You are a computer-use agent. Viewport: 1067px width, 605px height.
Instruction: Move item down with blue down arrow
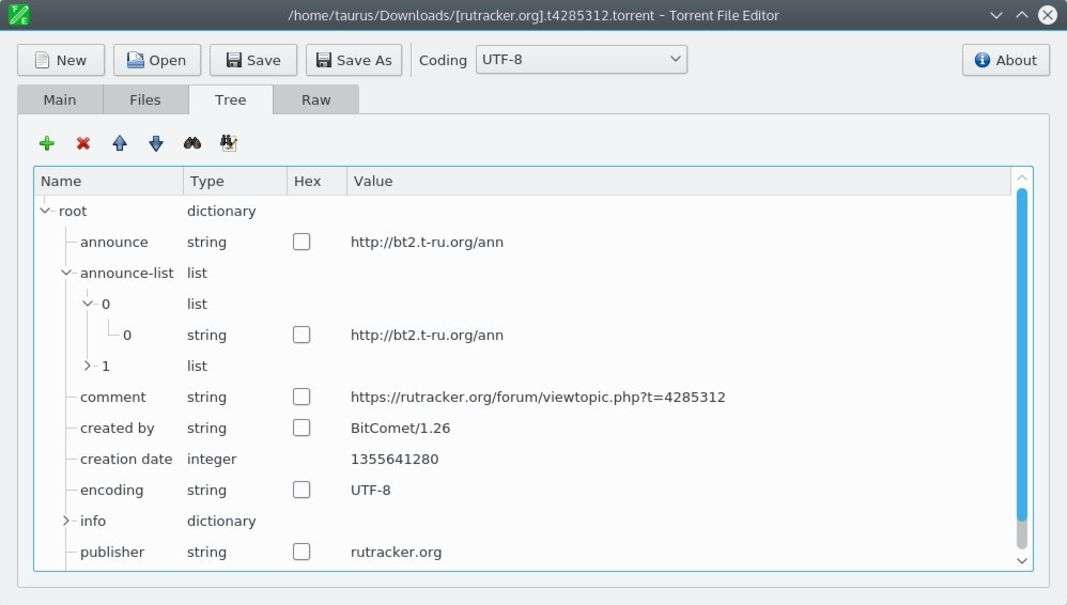point(156,143)
